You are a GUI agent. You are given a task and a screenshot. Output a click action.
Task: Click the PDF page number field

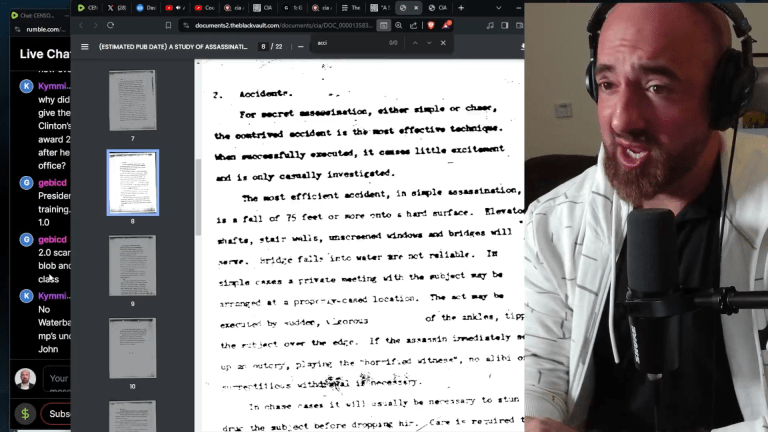coord(264,46)
